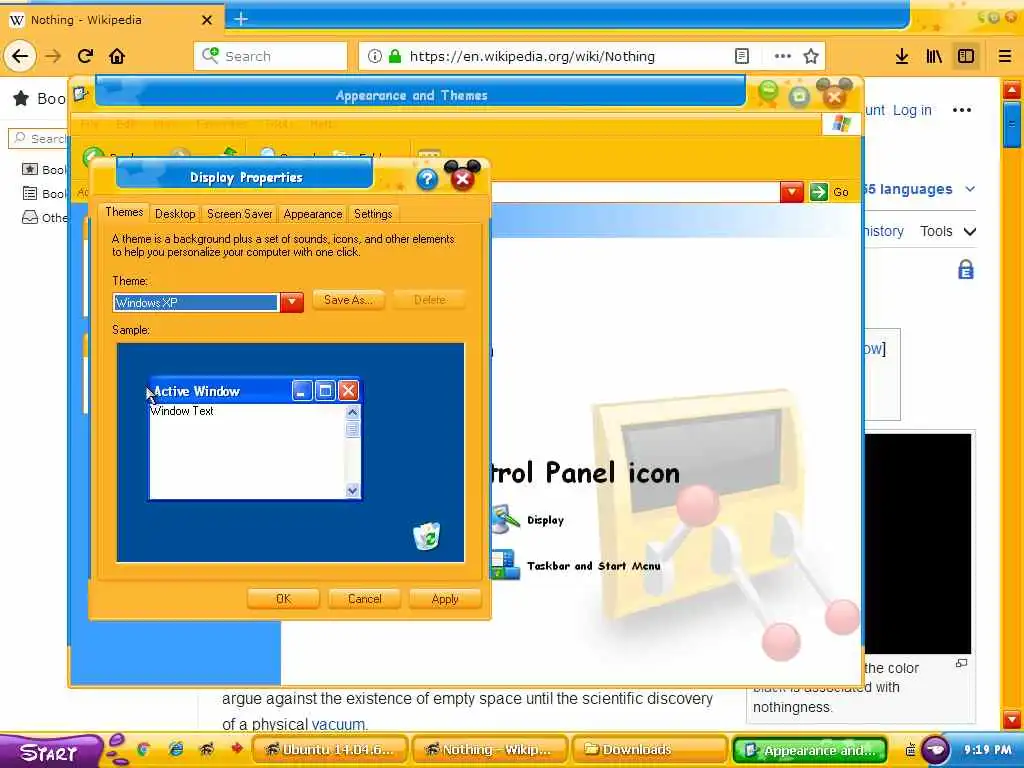Expand Control Panel address bar dropdown
This screenshot has width=1024, height=768.
click(x=792, y=192)
